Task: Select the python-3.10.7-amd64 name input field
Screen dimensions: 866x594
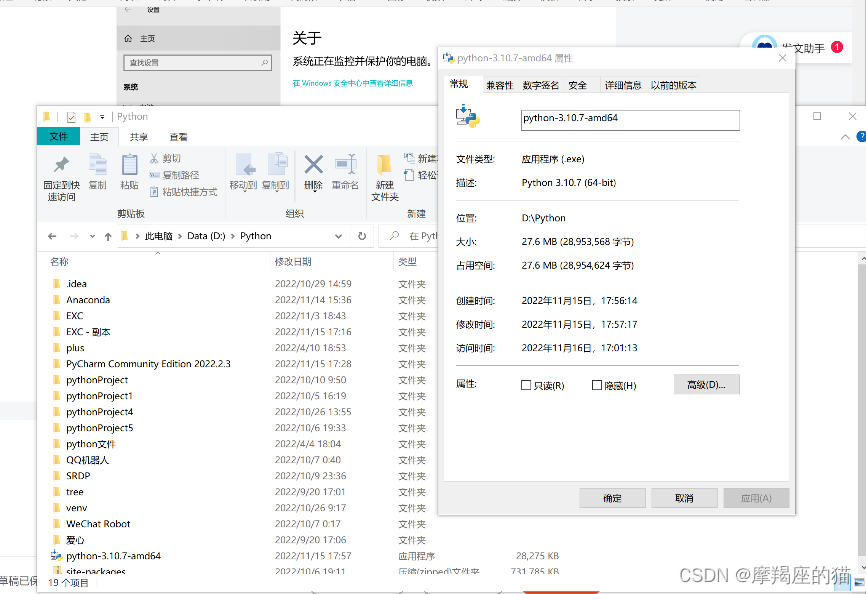Action: pyautogui.click(x=630, y=119)
